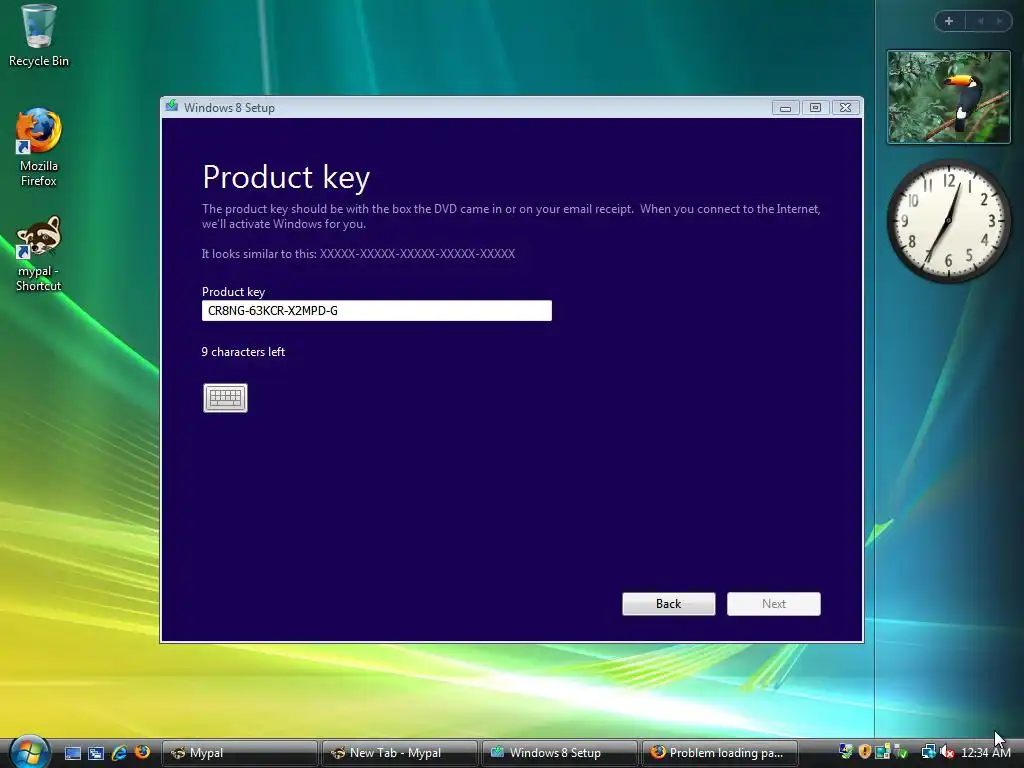Image resolution: width=1024 pixels, height=768 pixels.
Task: Open the Recycle Bin desktop icon
Action: pos(39,36)
